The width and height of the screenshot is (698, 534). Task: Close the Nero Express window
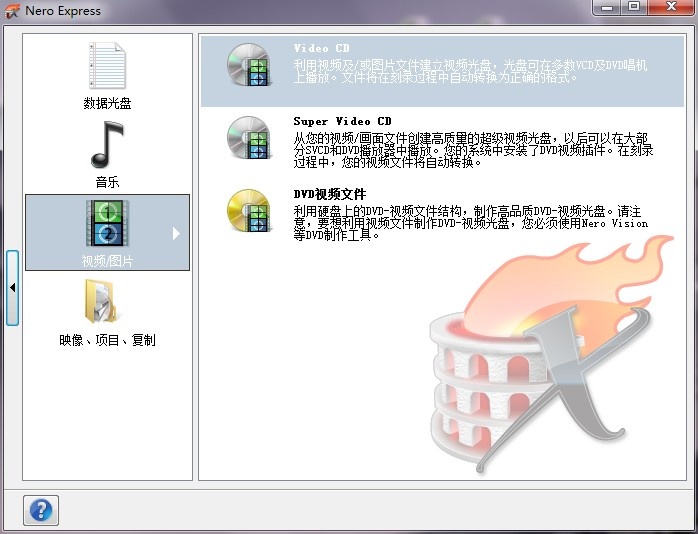(671, 7)
